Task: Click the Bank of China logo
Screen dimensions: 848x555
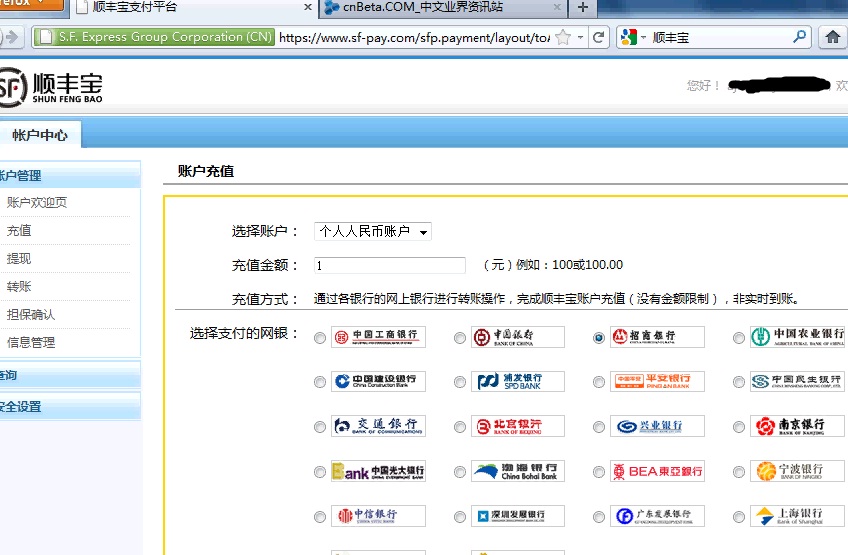Action: point(518,336)
